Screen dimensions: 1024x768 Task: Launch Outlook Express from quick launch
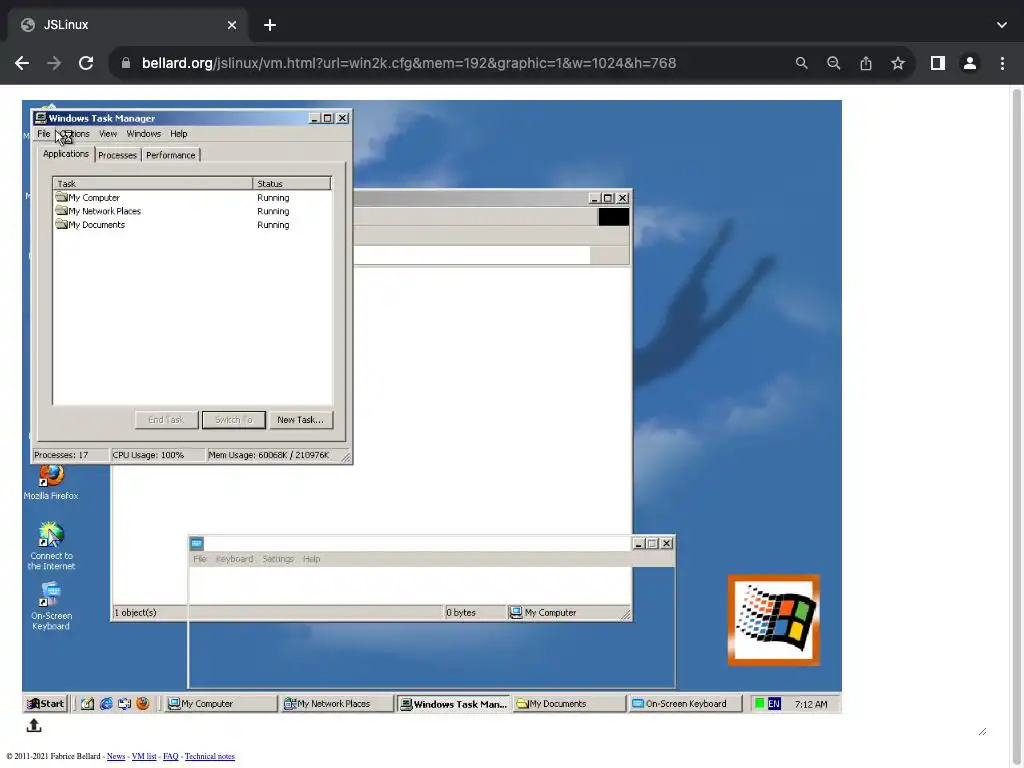tap(124, 703)
